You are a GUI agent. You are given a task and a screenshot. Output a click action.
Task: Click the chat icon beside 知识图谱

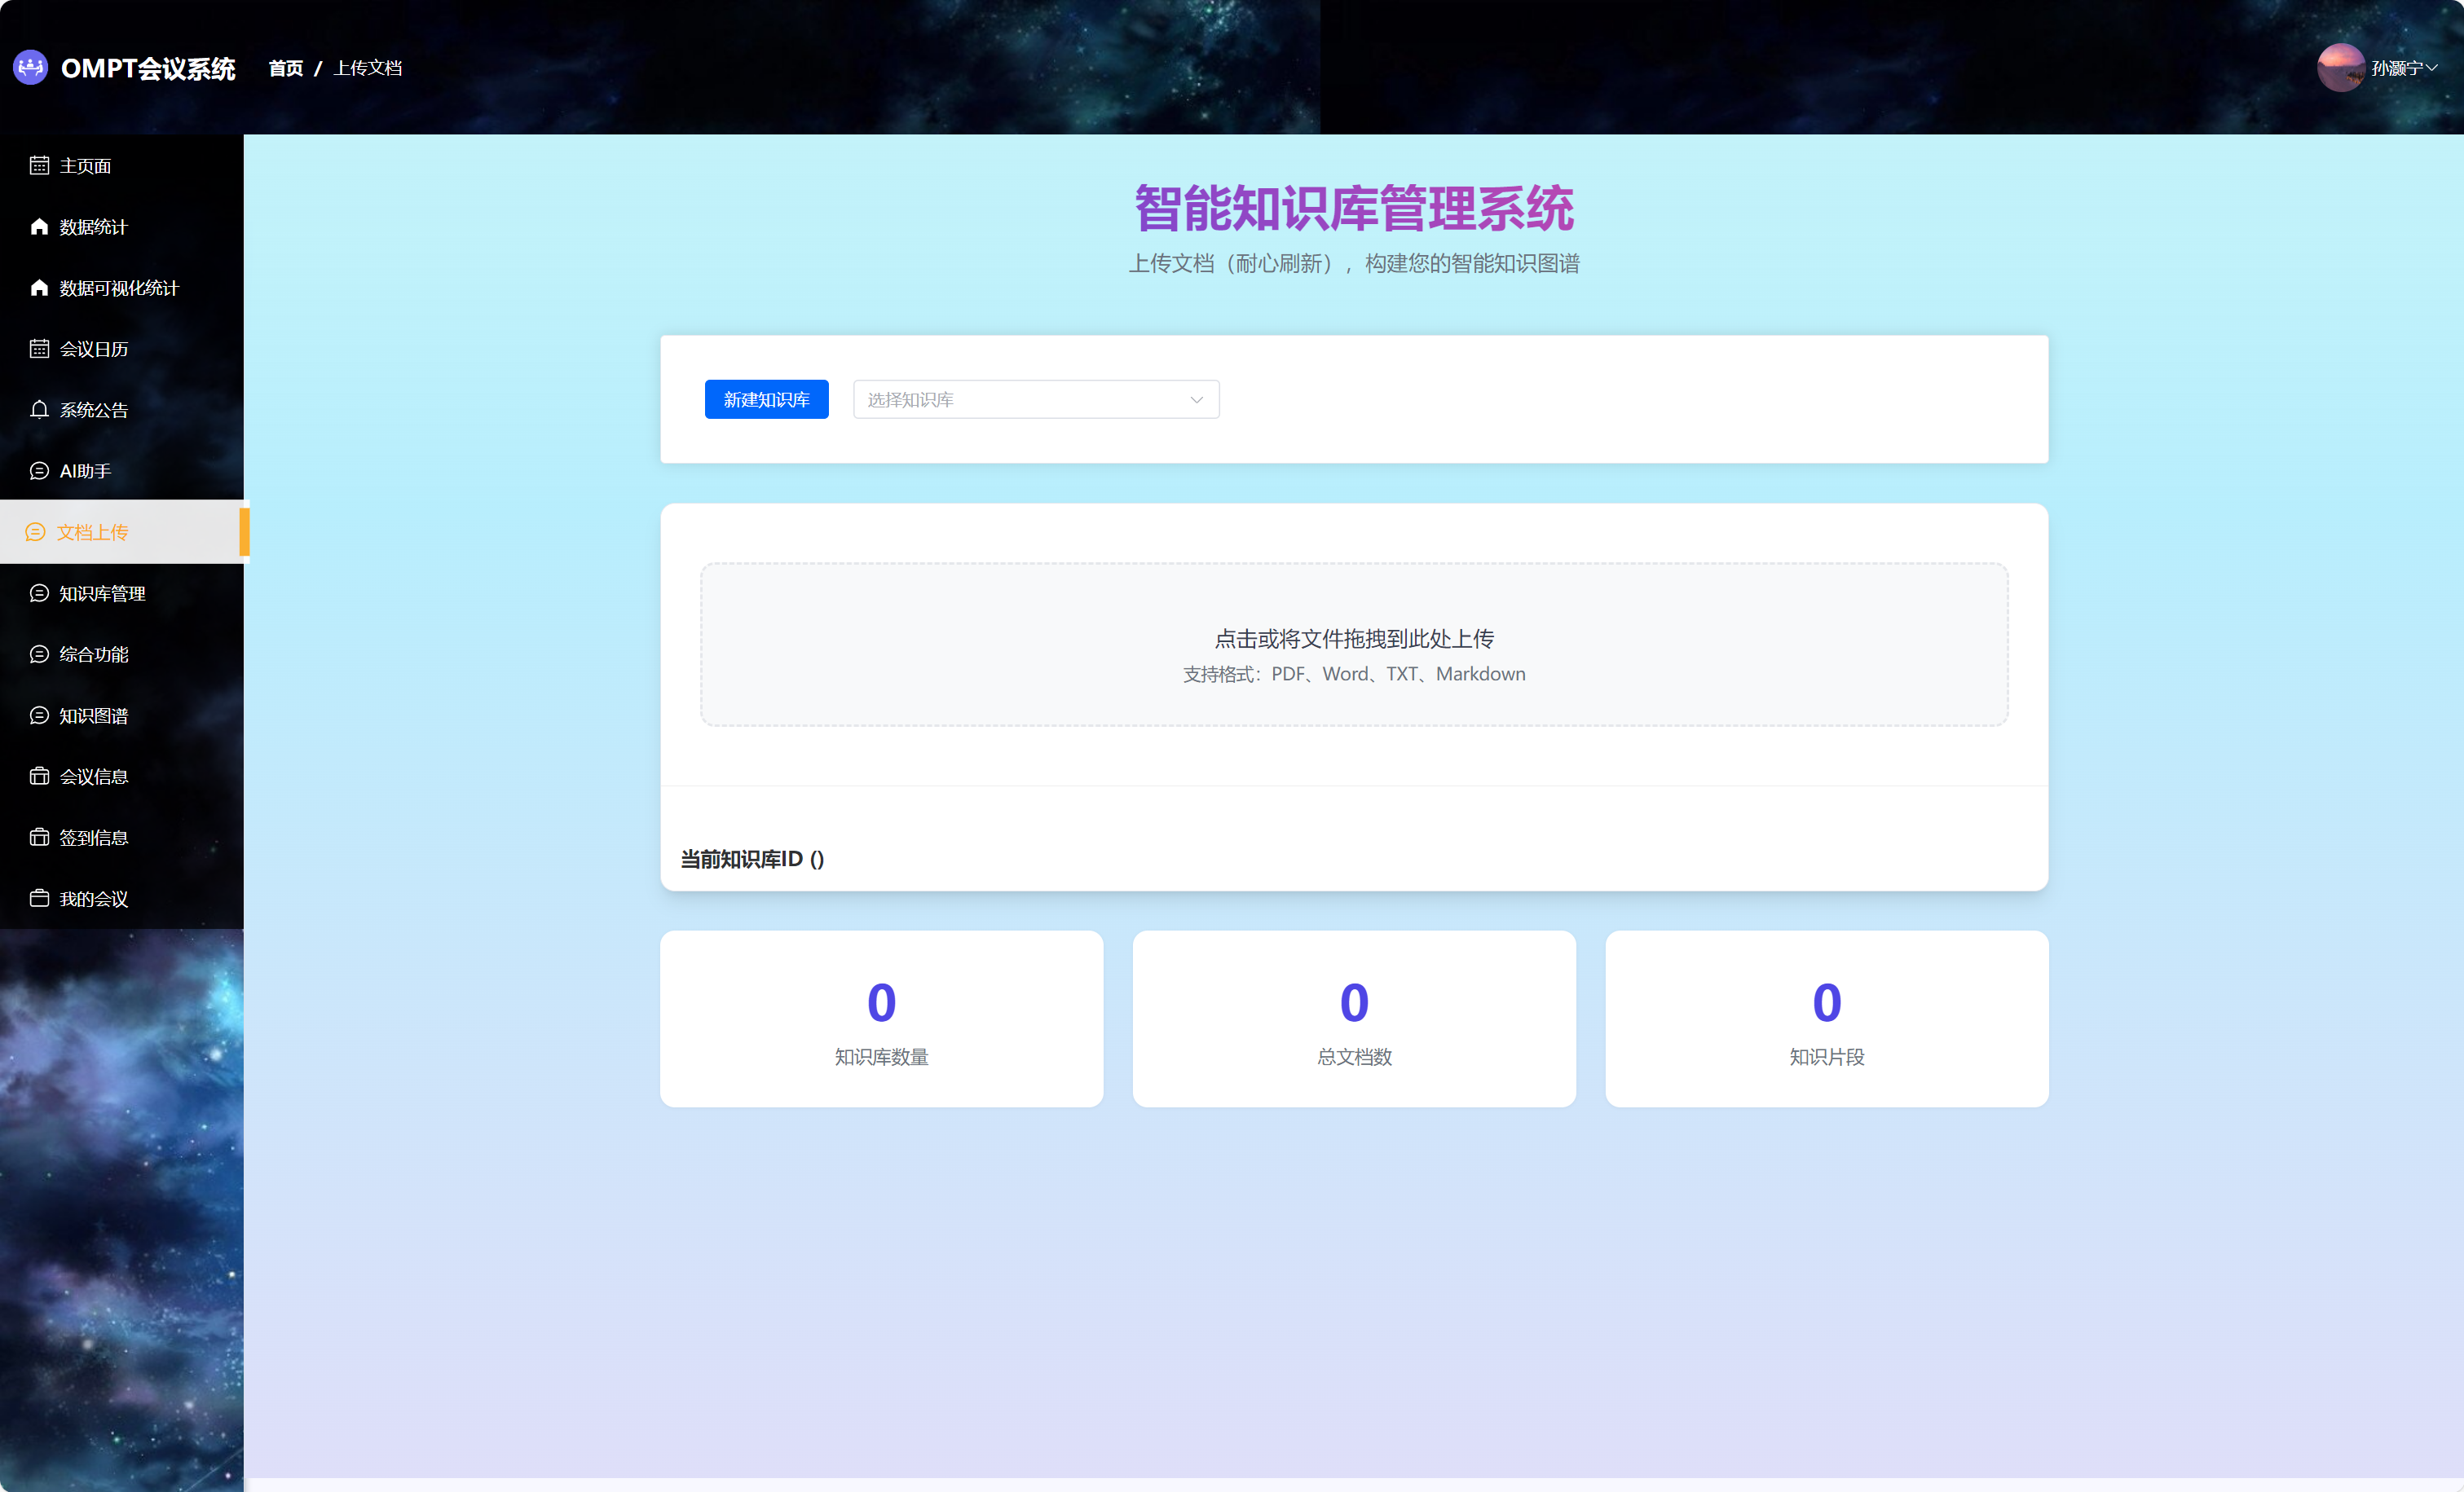(x=39, y=715)
